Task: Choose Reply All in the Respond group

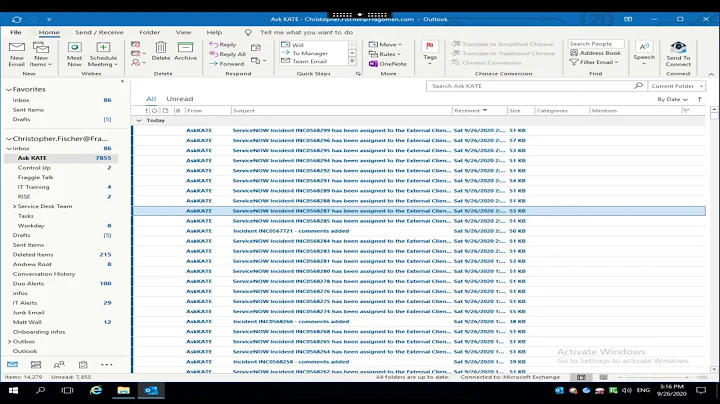Action: point(227,54)
